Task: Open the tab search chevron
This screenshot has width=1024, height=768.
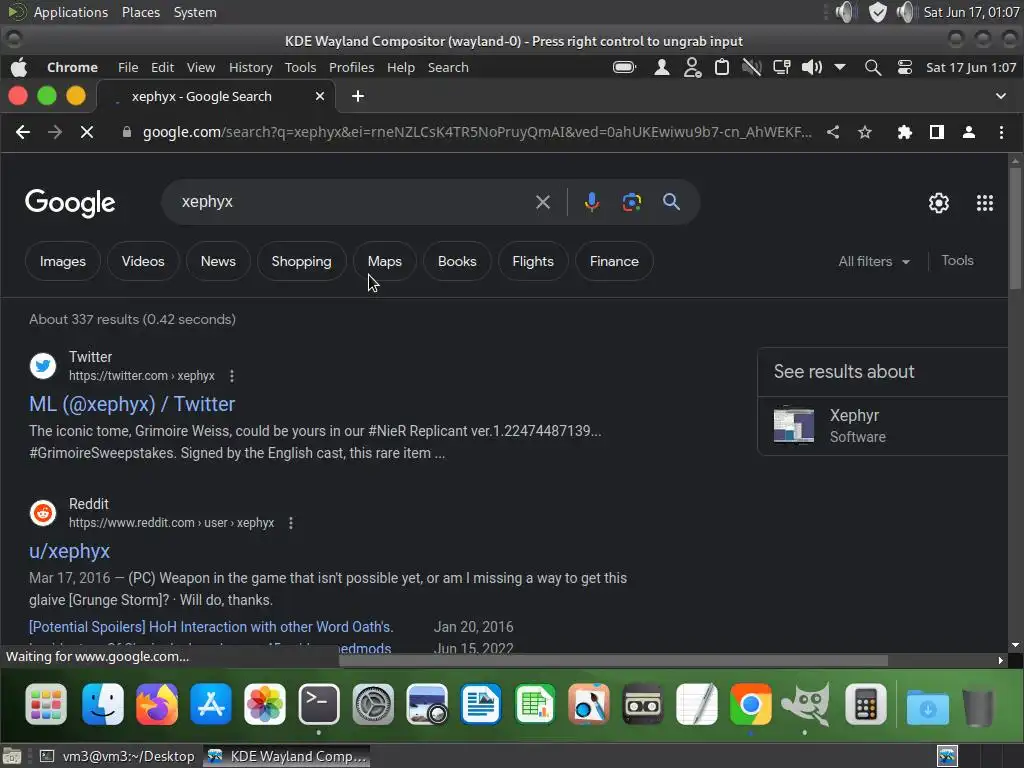Action: tap(1000, 96)
